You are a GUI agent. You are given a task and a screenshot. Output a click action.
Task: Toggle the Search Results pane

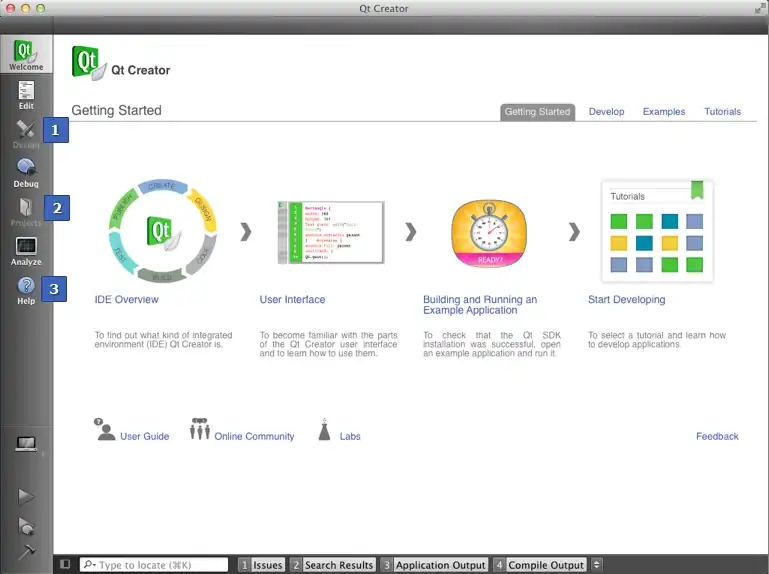pyautogui.click(x=332, y=565)
